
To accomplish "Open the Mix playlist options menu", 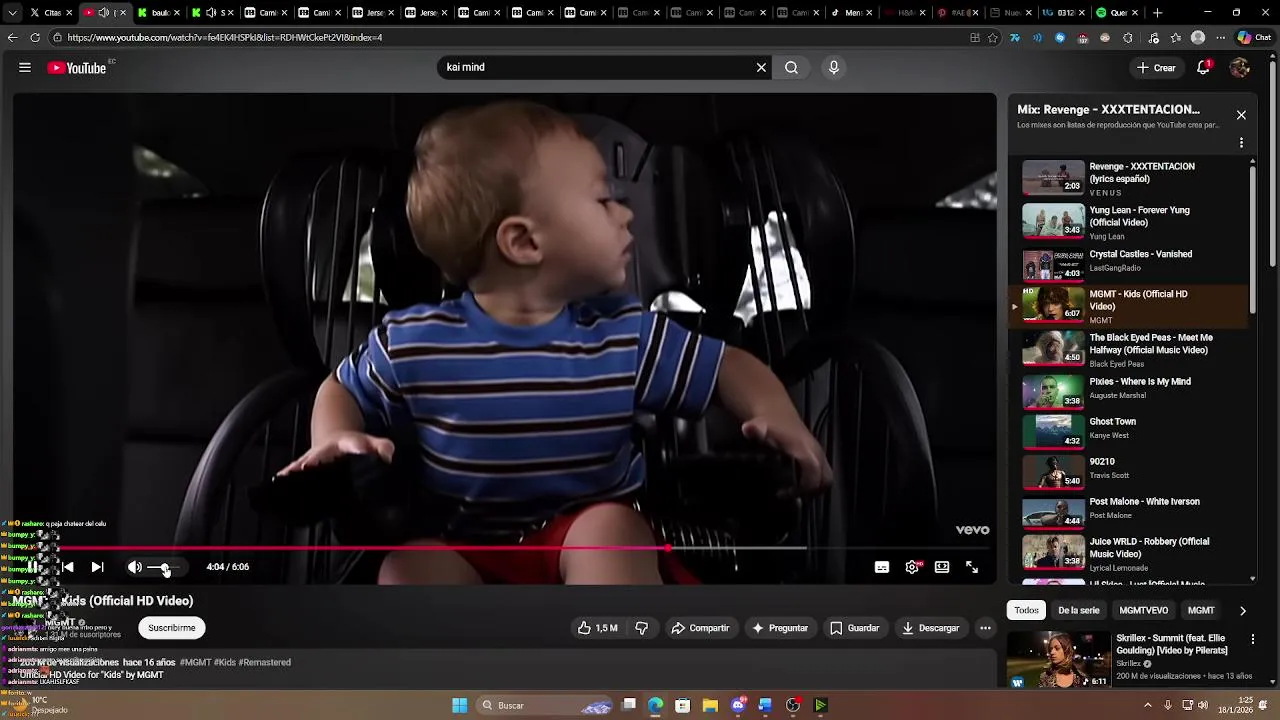I will click(1241, 143).
